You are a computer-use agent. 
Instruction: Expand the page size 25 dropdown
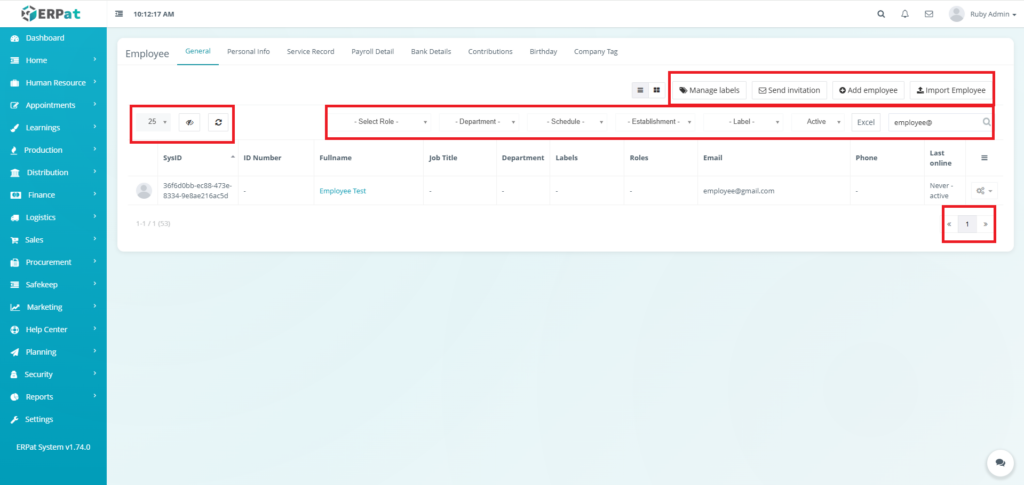(157, 122)
